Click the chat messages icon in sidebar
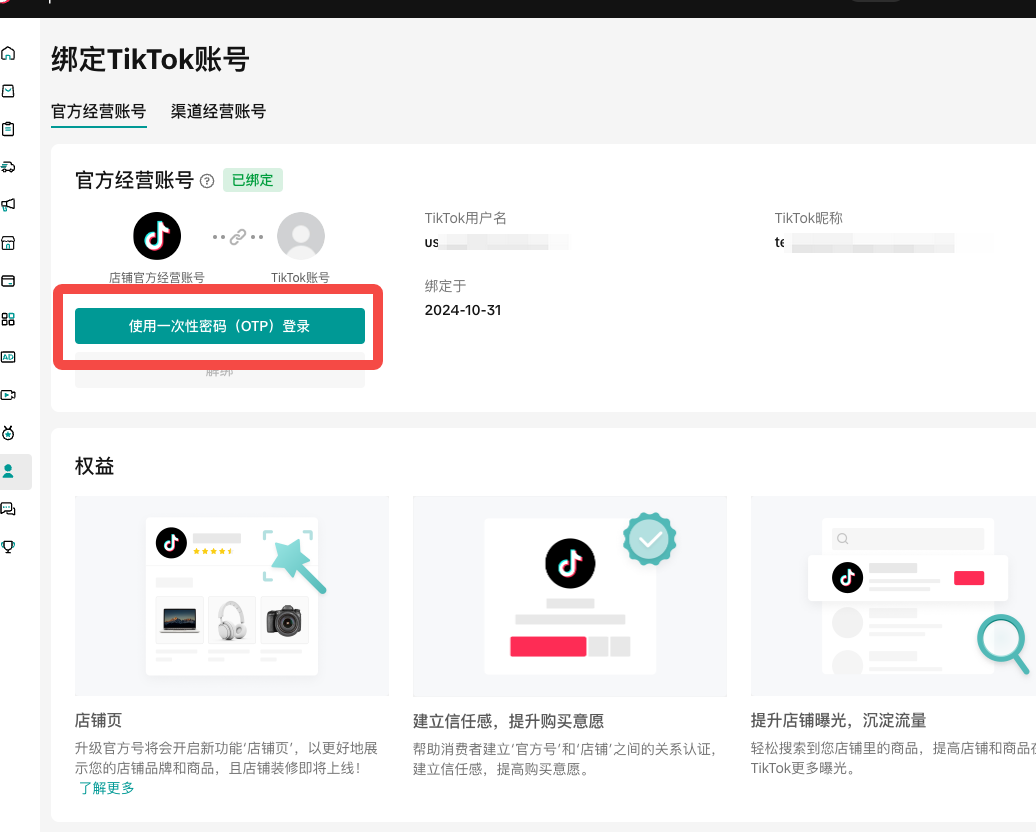 [9, 509]
